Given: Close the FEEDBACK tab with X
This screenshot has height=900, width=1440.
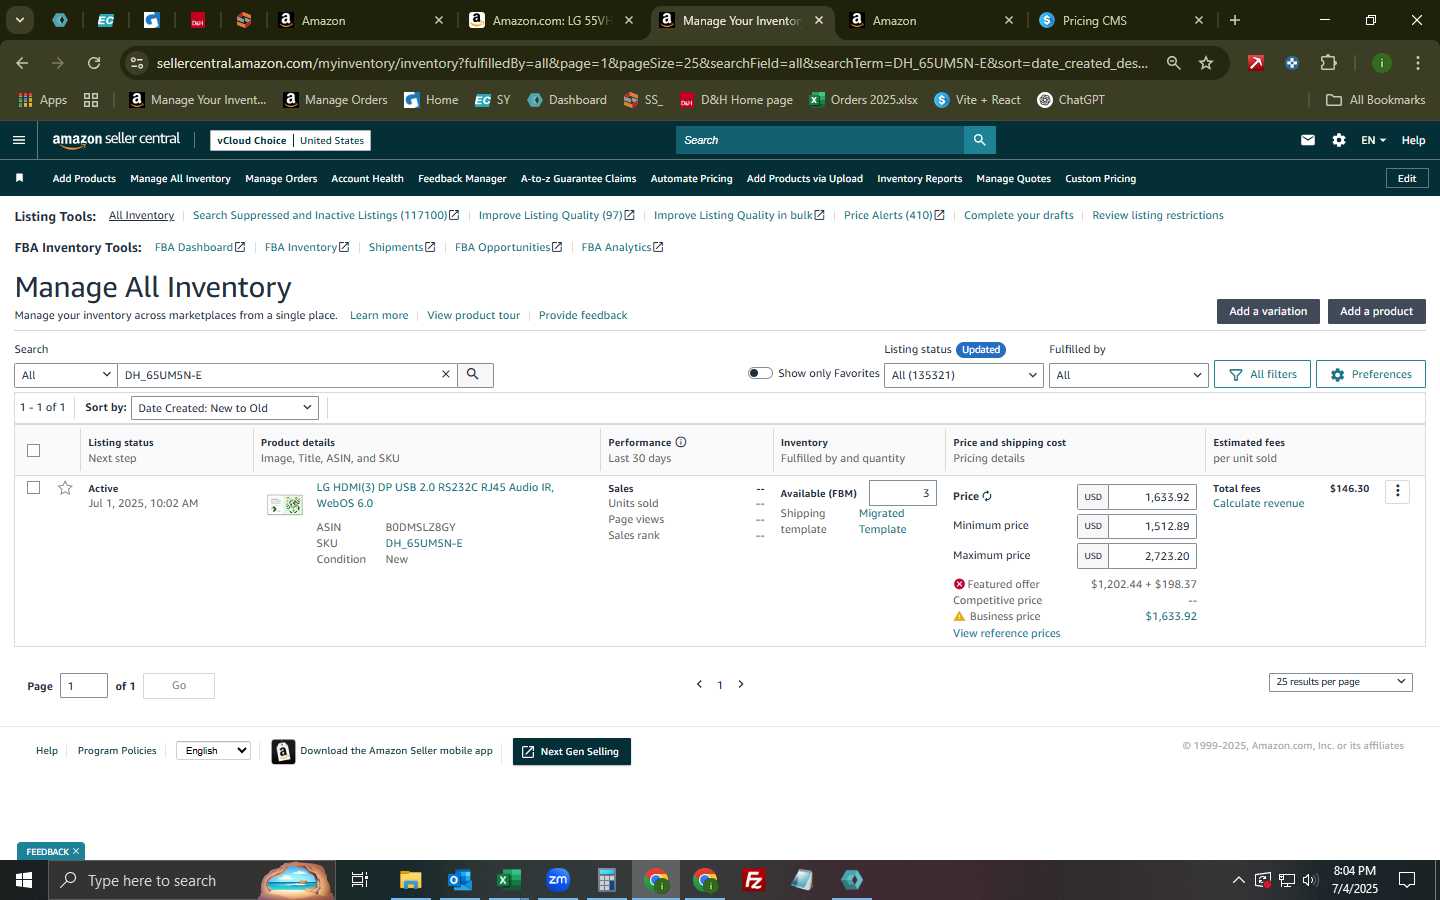Looking at the screenshot, I should [75, 851].
